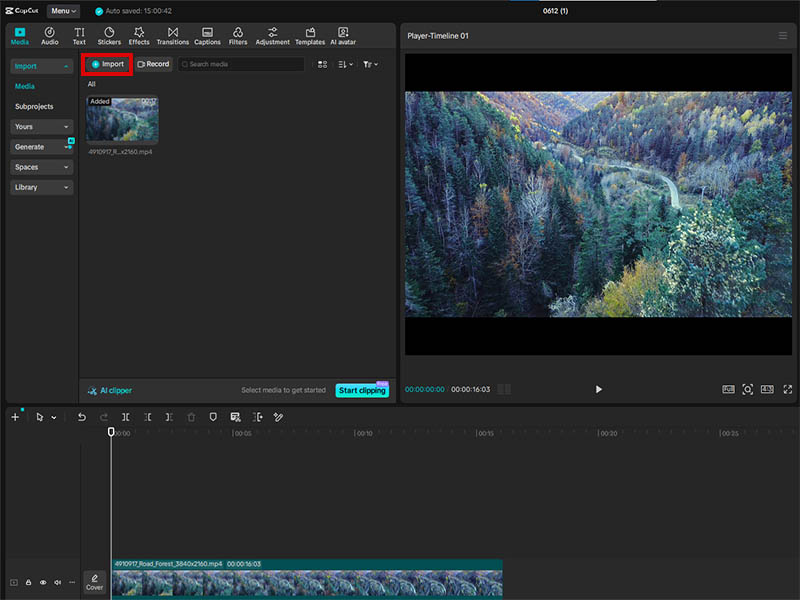
Task: Redo the last action
Action: (x=104, y=417)
